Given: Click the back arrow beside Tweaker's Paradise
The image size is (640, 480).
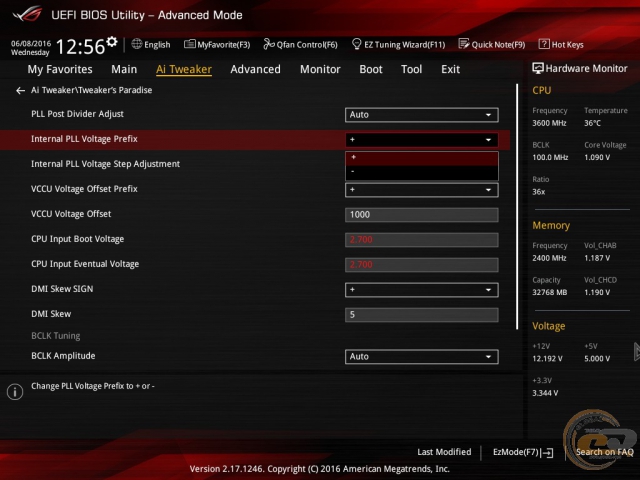Looking at the screenshot, I should click(x=20, y=91).
